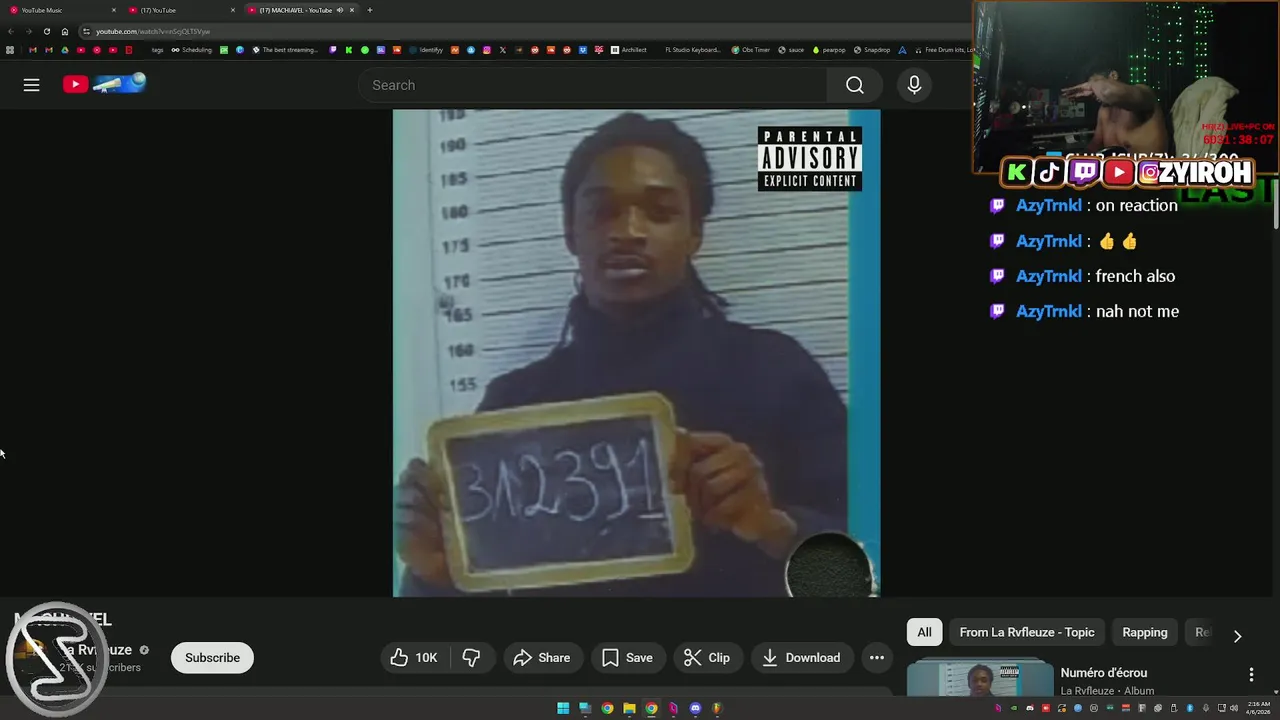The image size is (1280, 720).
Task: Open the first Gmail bookmark icon
Action: click(x=32, y=50)
